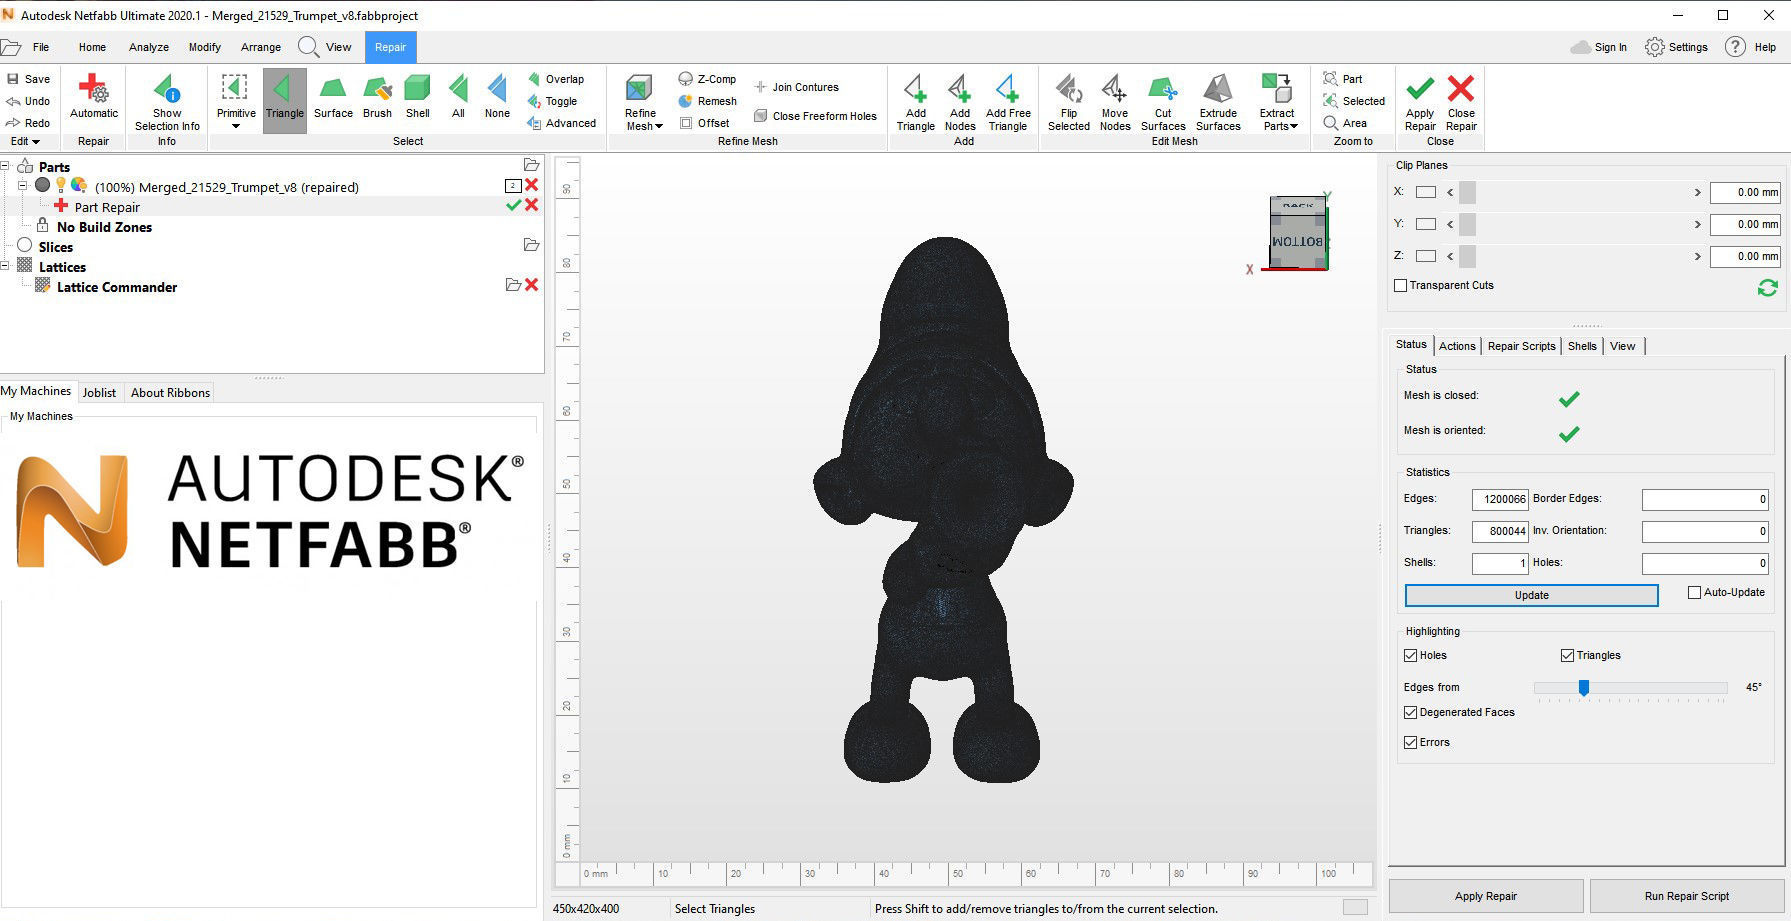This screenshot has width=1791, height=921.
Task: Add Triangle to mesh
Action: coord(916,103)
